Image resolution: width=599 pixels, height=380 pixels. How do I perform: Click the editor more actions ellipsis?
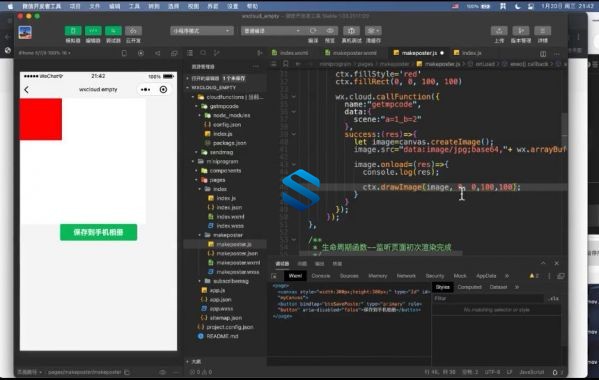(x=557, y=53)
